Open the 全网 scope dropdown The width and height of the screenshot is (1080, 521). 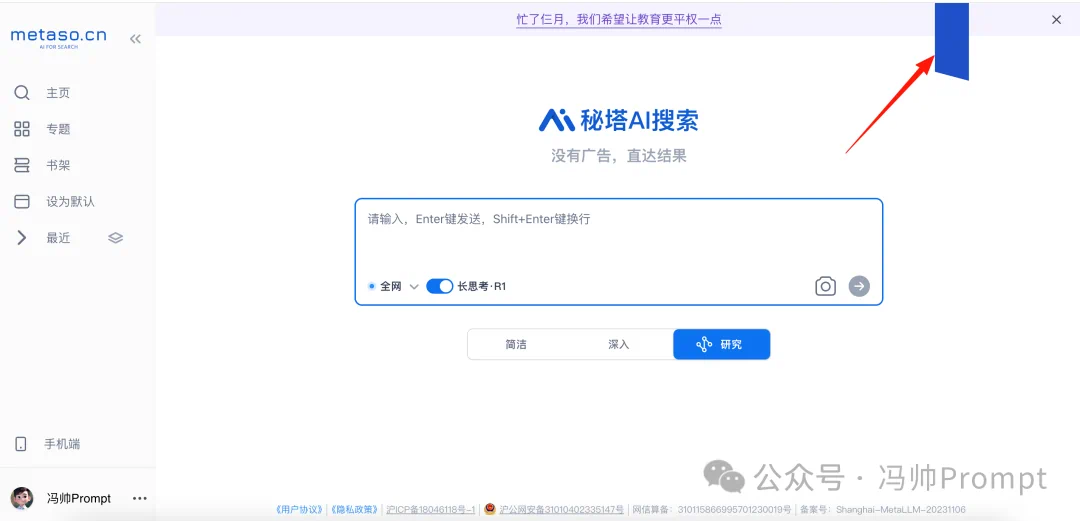click(393, 286)
